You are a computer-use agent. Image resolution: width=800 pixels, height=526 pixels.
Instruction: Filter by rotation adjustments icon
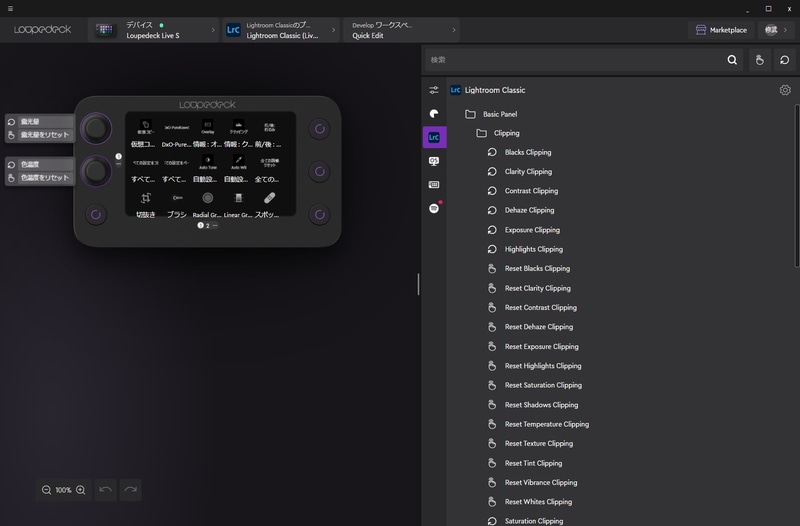coord(784,60)
